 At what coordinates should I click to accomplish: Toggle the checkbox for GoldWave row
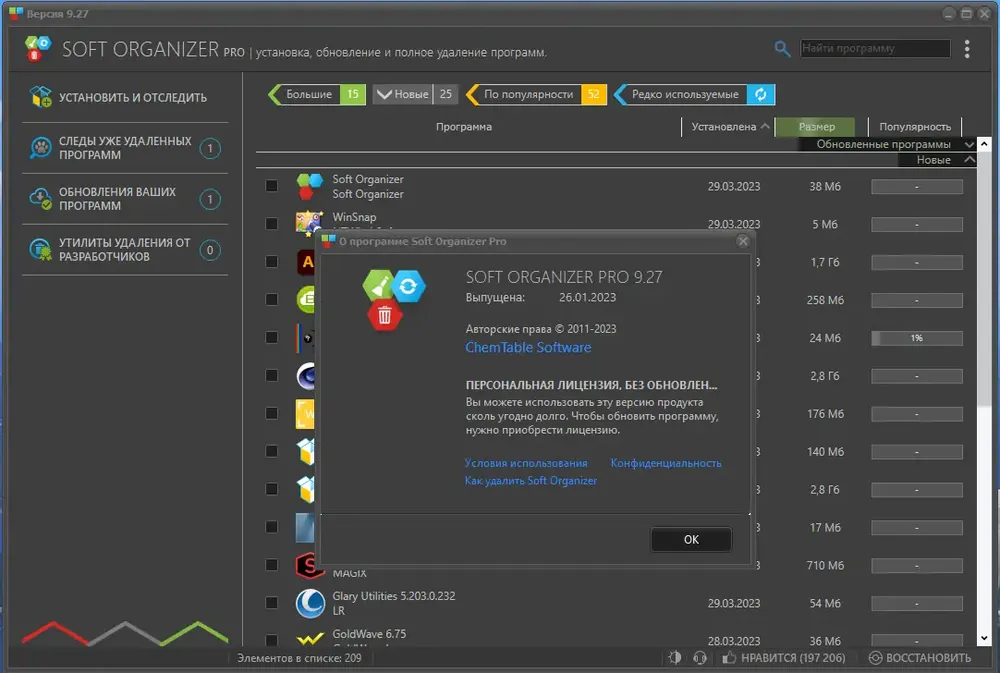(x=272, y=640)
